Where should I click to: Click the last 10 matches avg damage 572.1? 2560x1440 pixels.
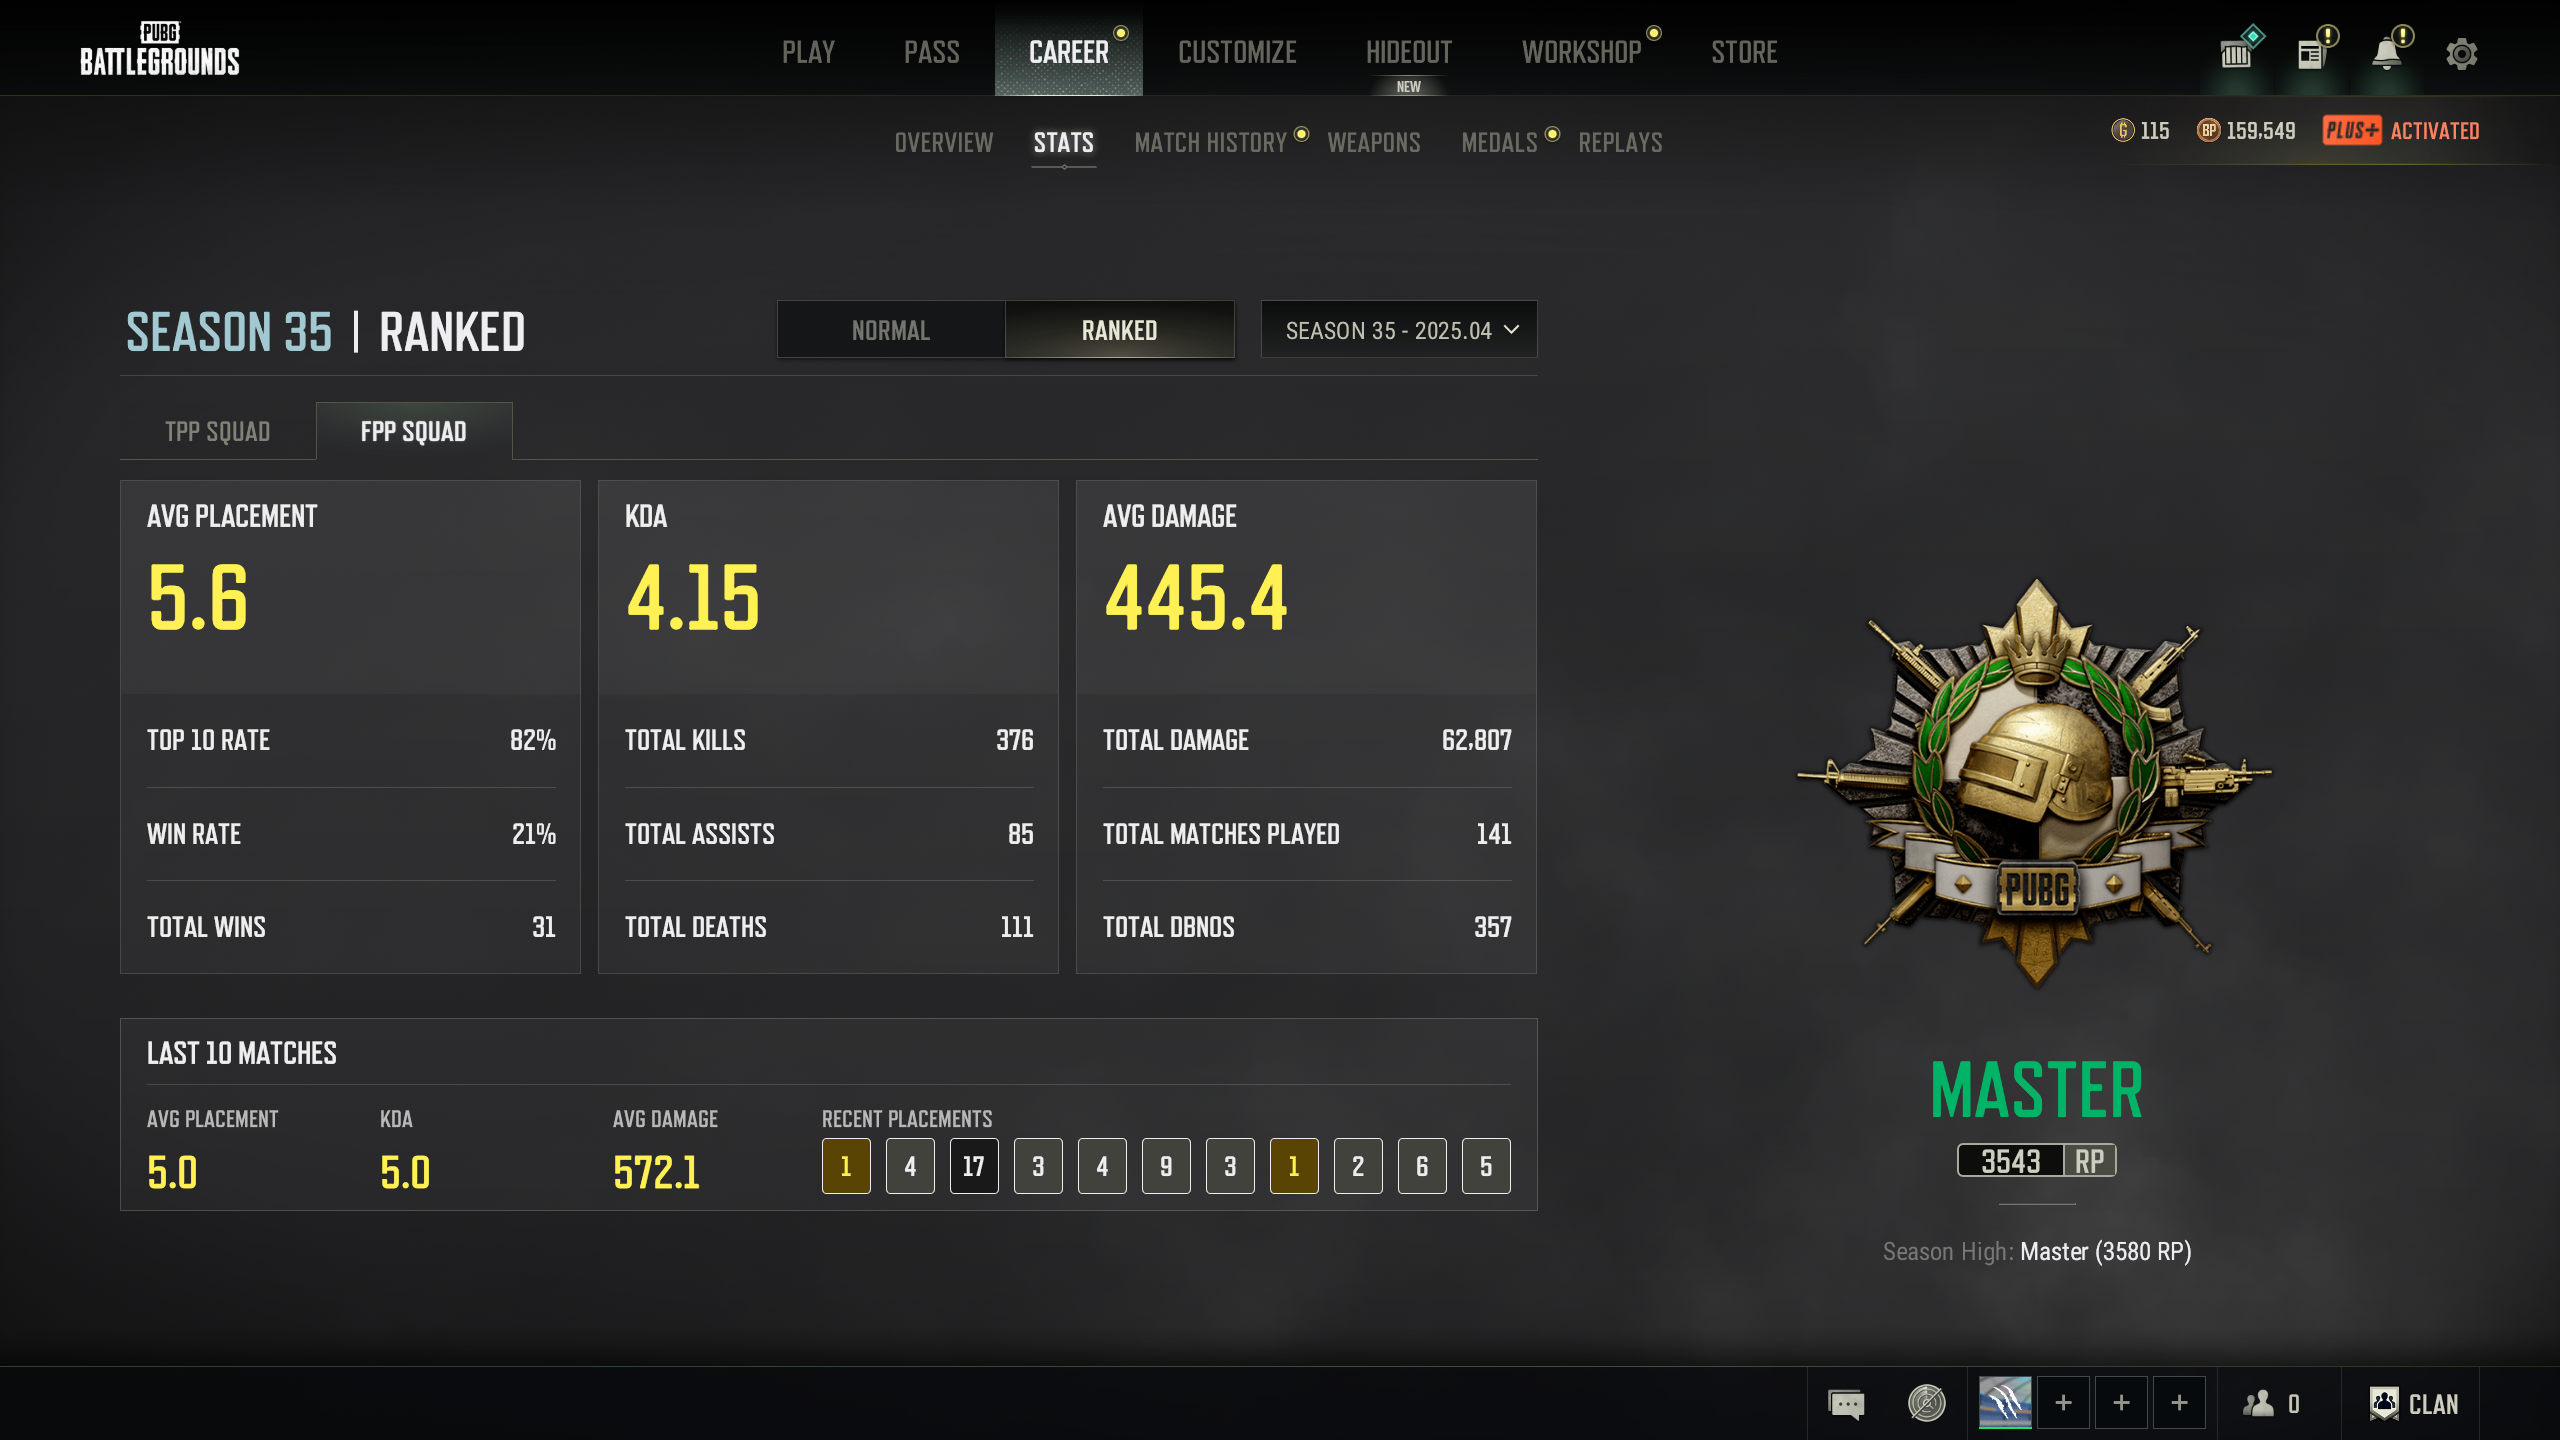tap(656, 1172)
